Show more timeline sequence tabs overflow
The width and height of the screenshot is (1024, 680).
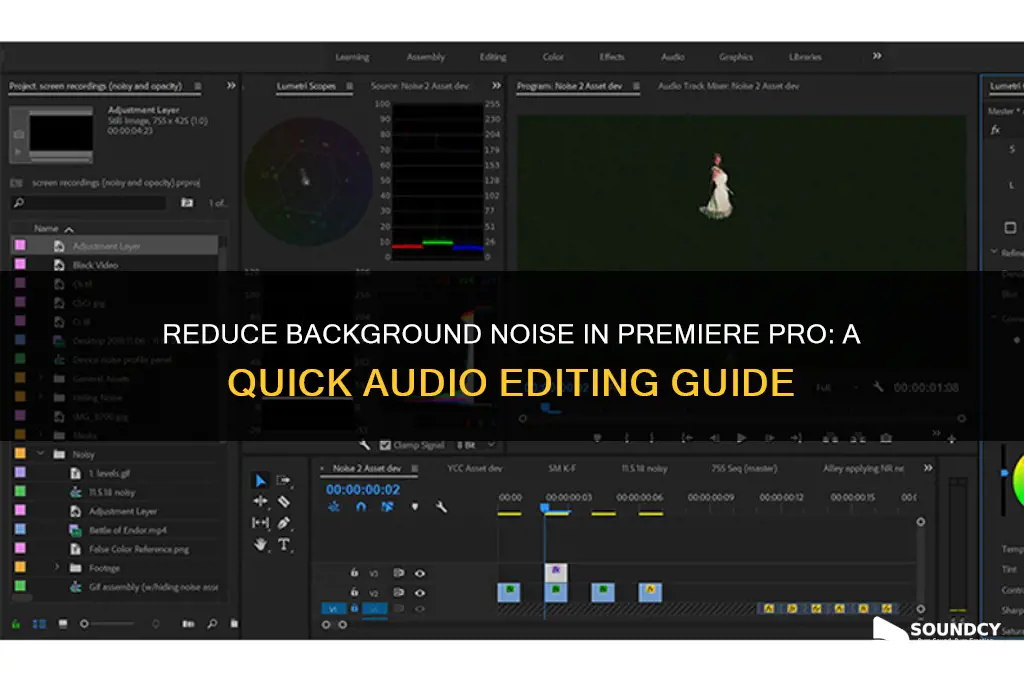pos(928,468)
